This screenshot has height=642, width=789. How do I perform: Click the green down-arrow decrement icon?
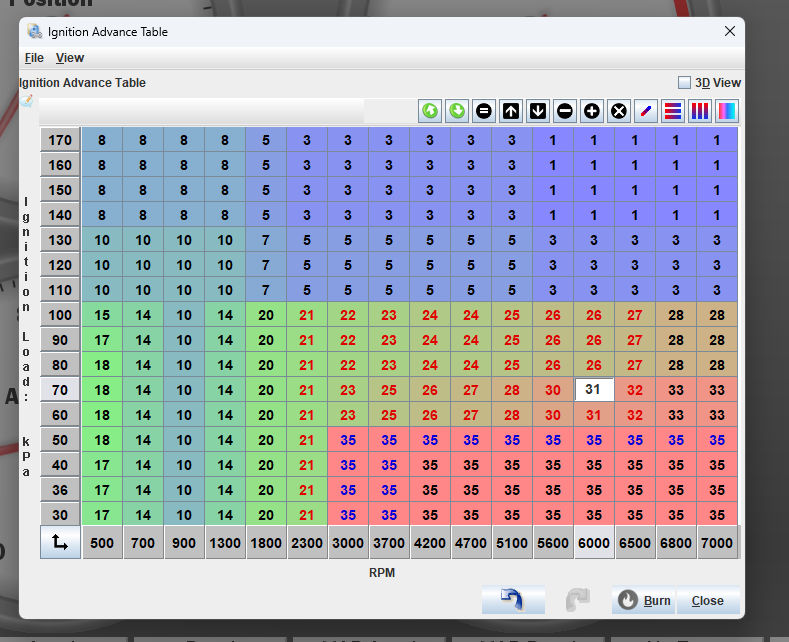click(x=457, y=111)
